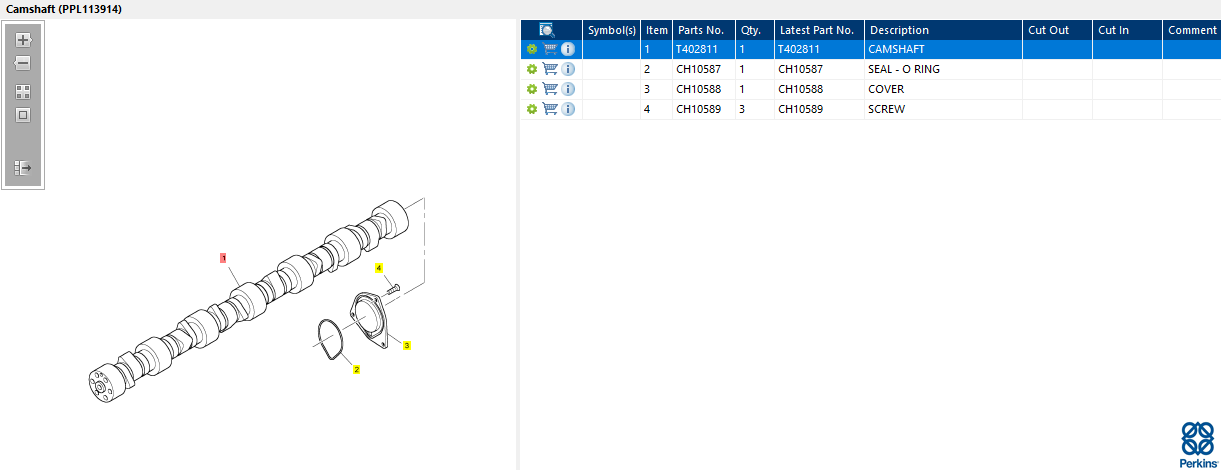Click the four-squares grid view icon

tap(23, 91)
